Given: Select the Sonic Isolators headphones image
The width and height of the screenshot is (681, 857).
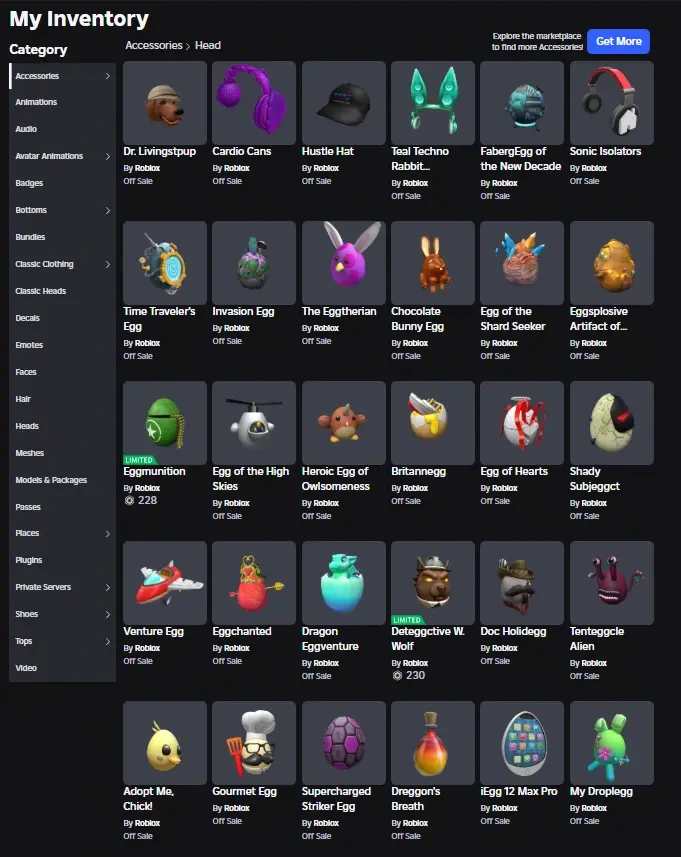Looking at the screenshot, I should [612, 103].
